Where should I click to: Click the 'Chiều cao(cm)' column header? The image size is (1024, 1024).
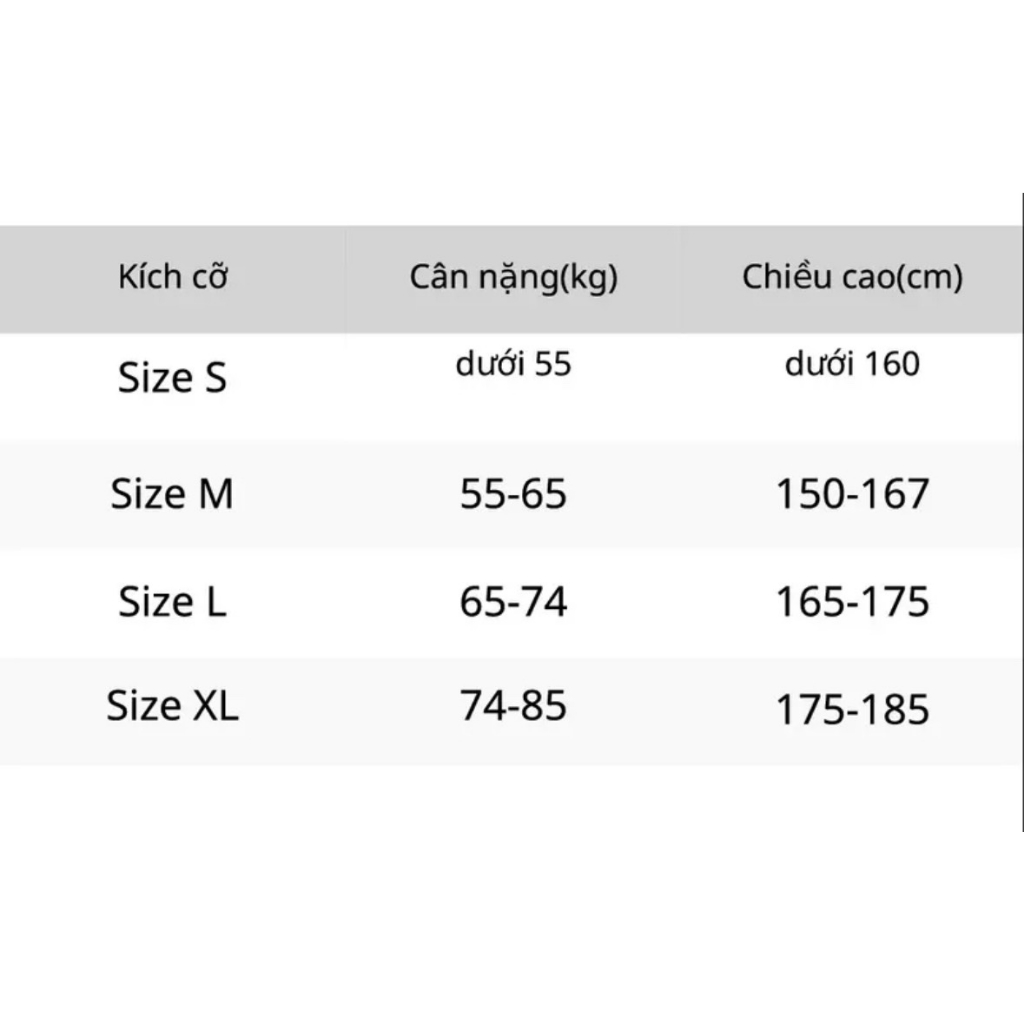pyautogui.click(x=852, y=278)
